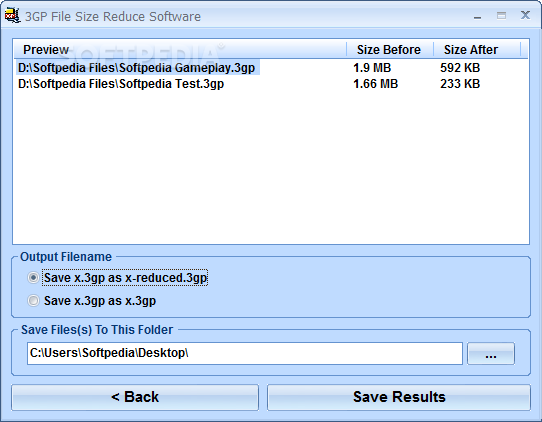The image size is (542, 422).
Task: Sort by the Preview column header
Action: [x=180, y=50]
